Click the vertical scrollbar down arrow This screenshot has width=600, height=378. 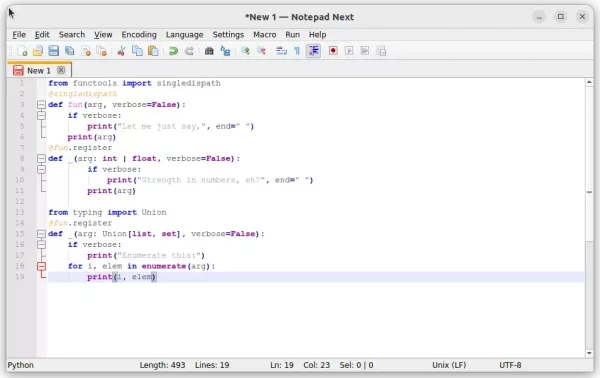pyautogui.click(x=589, y=353)
